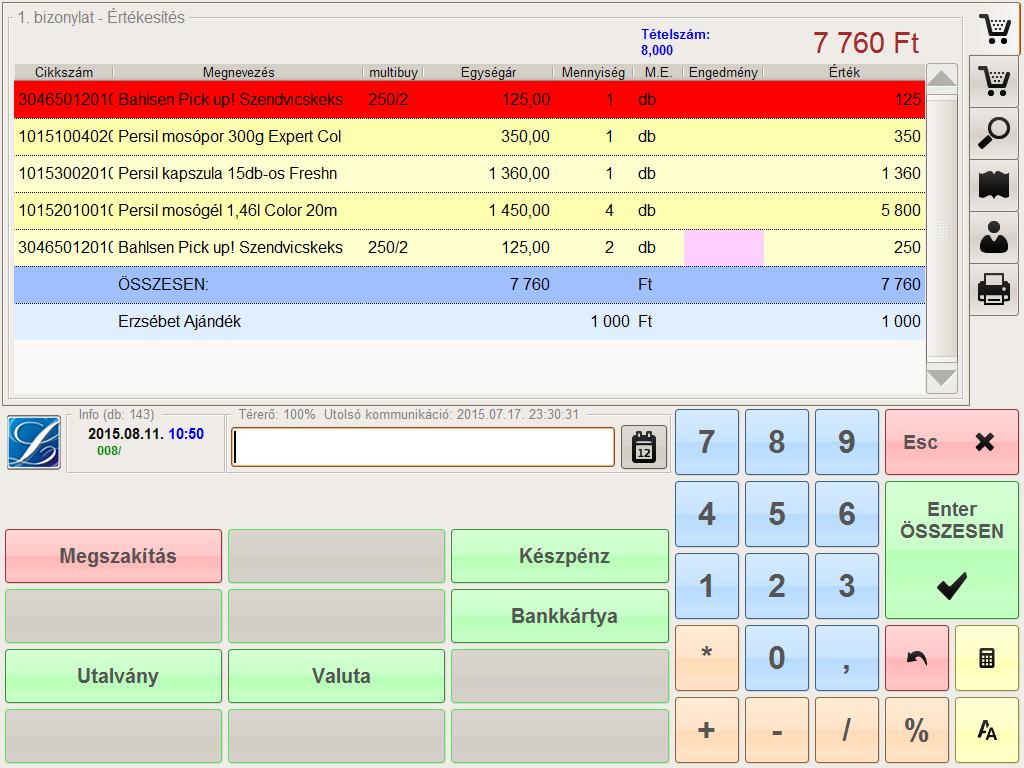Open the second shopping cart tab
This screenshot has height=768, width=1024.
click(x=995, y=82)
